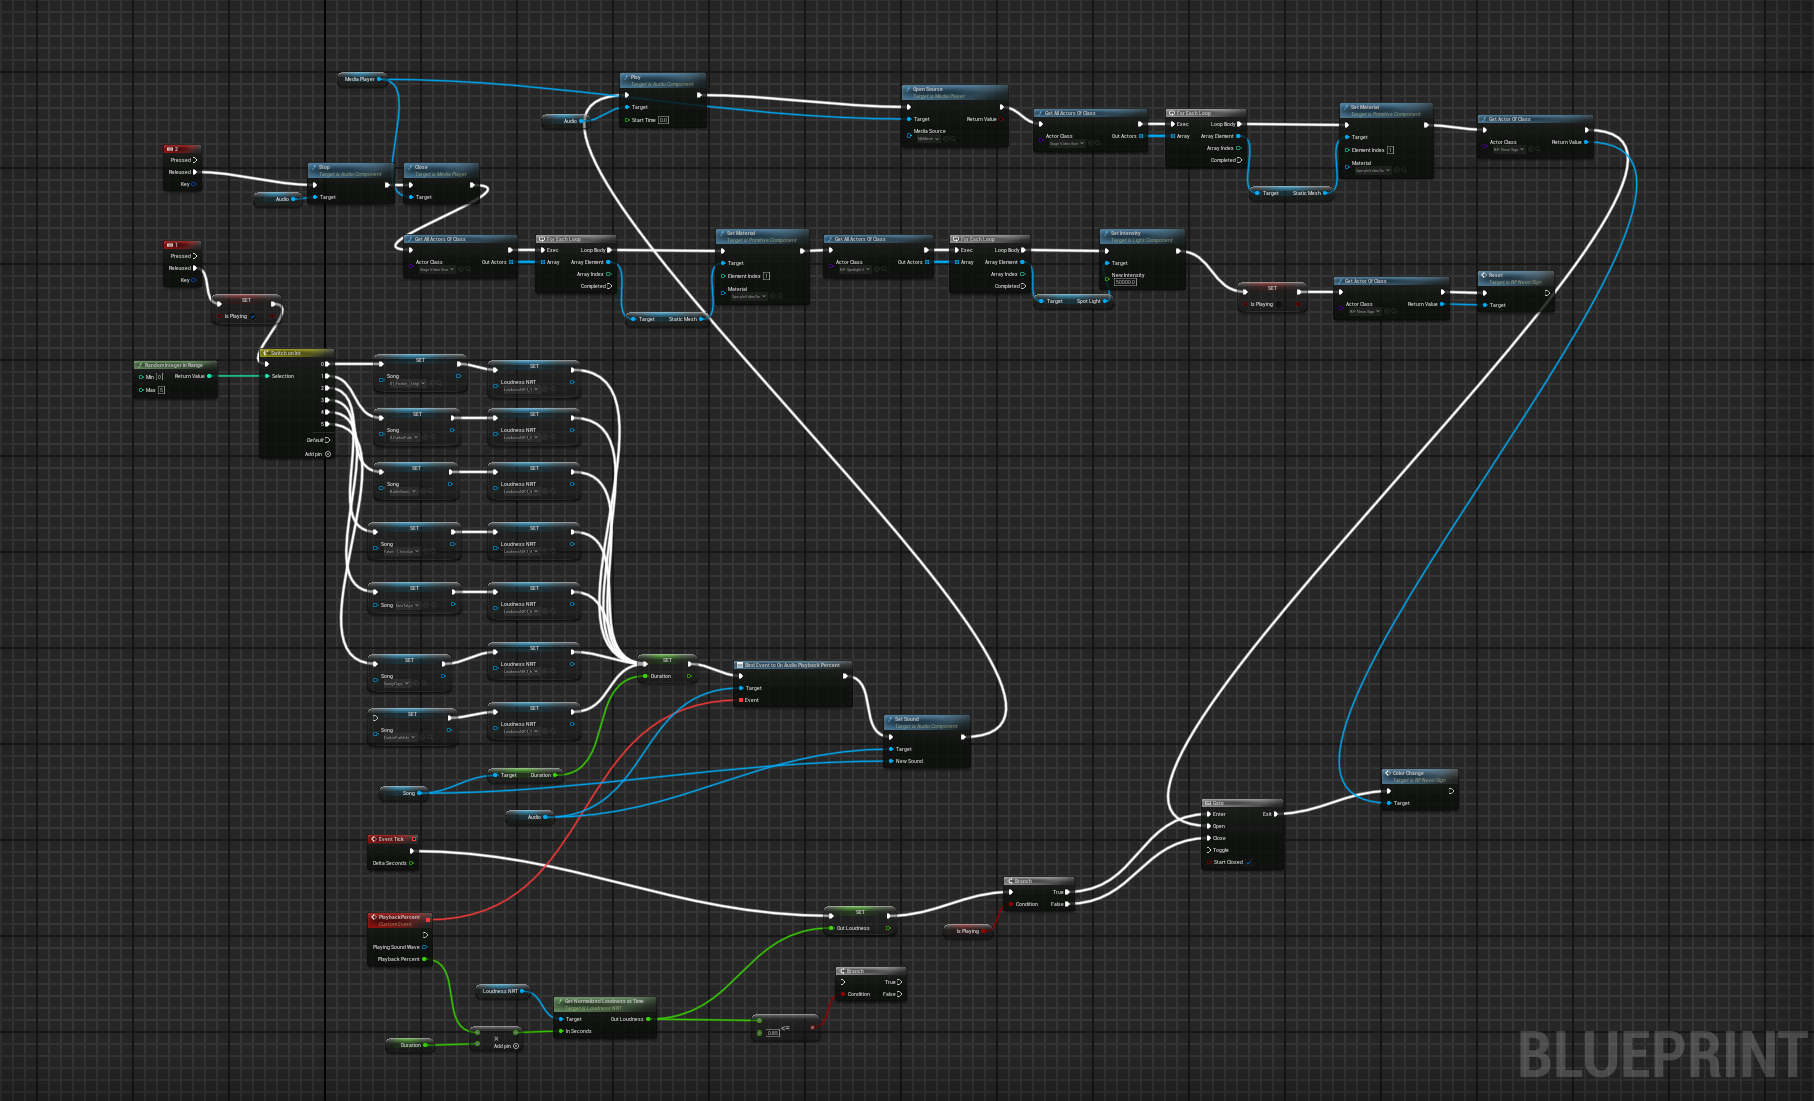Click browse magnifier icon beside Media Source dropdown
Viewport: 1814px width, 1101px height.
[952, 139]
